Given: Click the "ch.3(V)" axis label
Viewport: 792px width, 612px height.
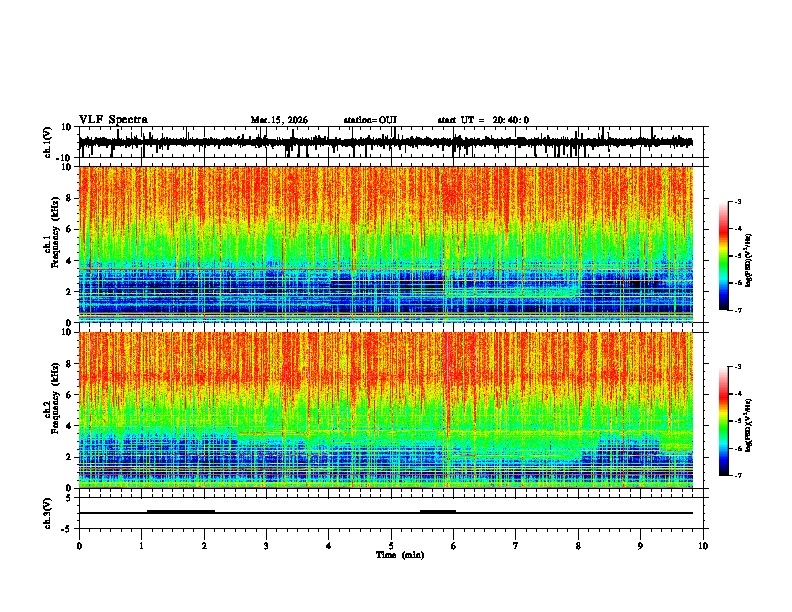Looking at the screenshot, I should (48, 513).
